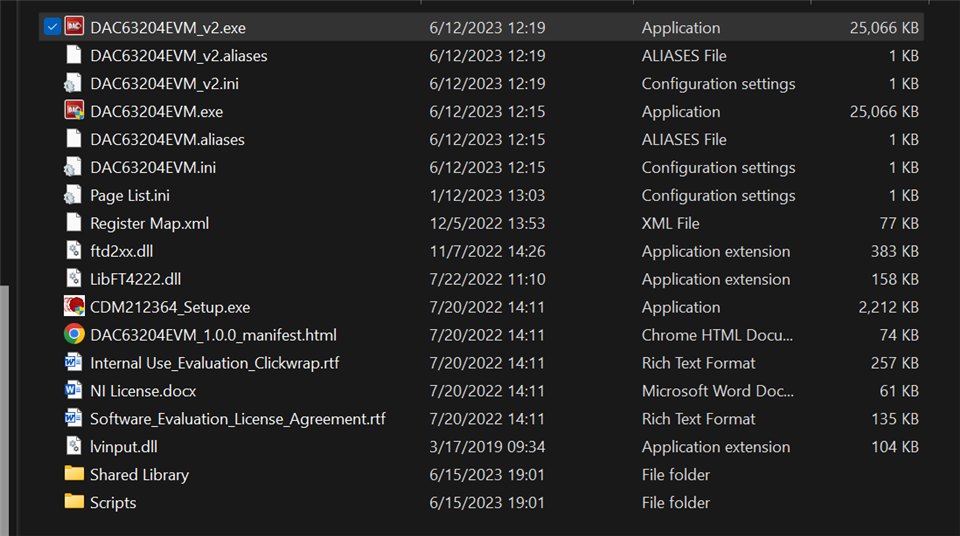Select the DAC63204EVM.ini configuration file
The width and height of the screenshot is (960, 536).
point(152,168)
